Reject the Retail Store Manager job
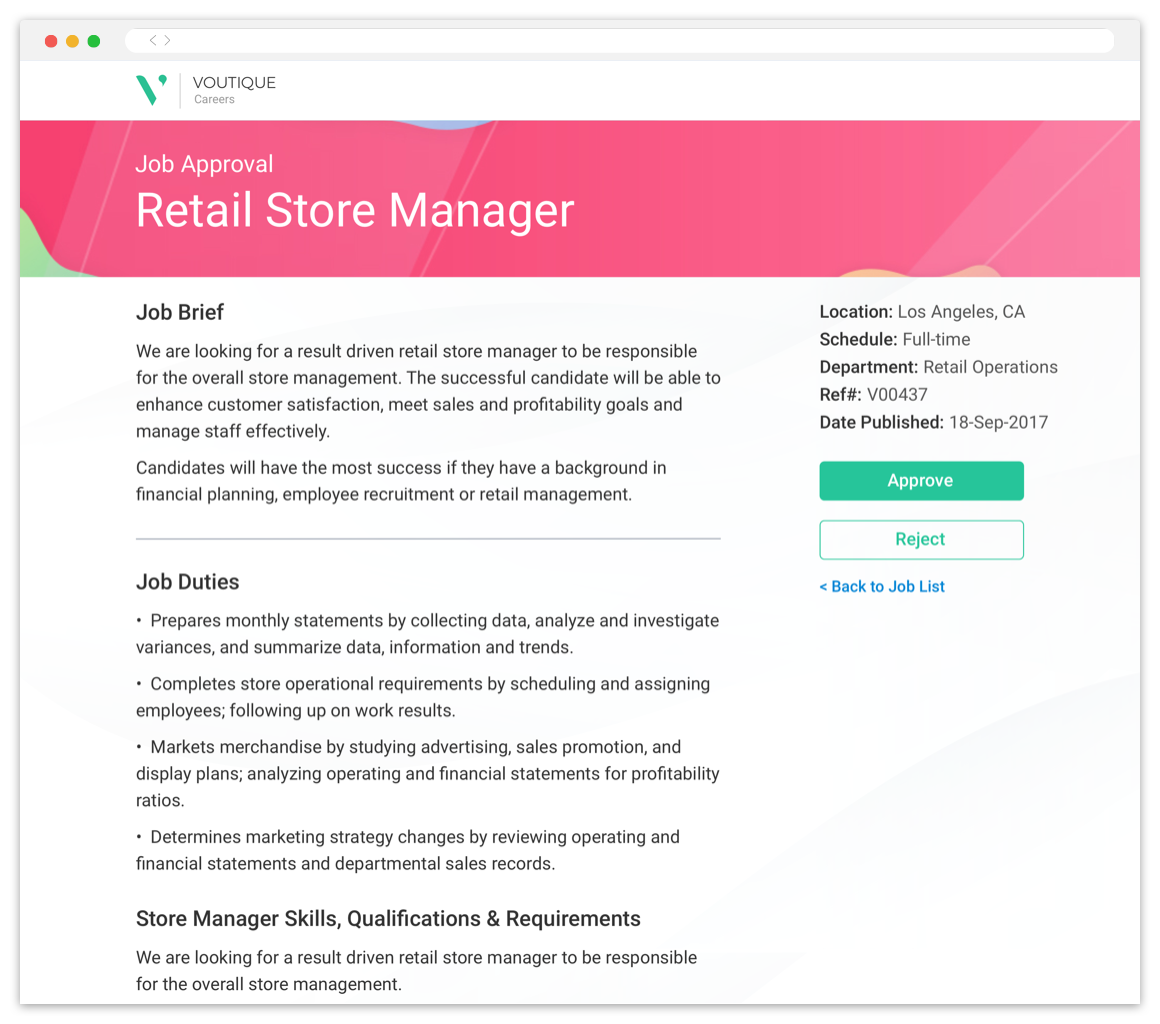1160x1024 pixels. coord(921,539)
